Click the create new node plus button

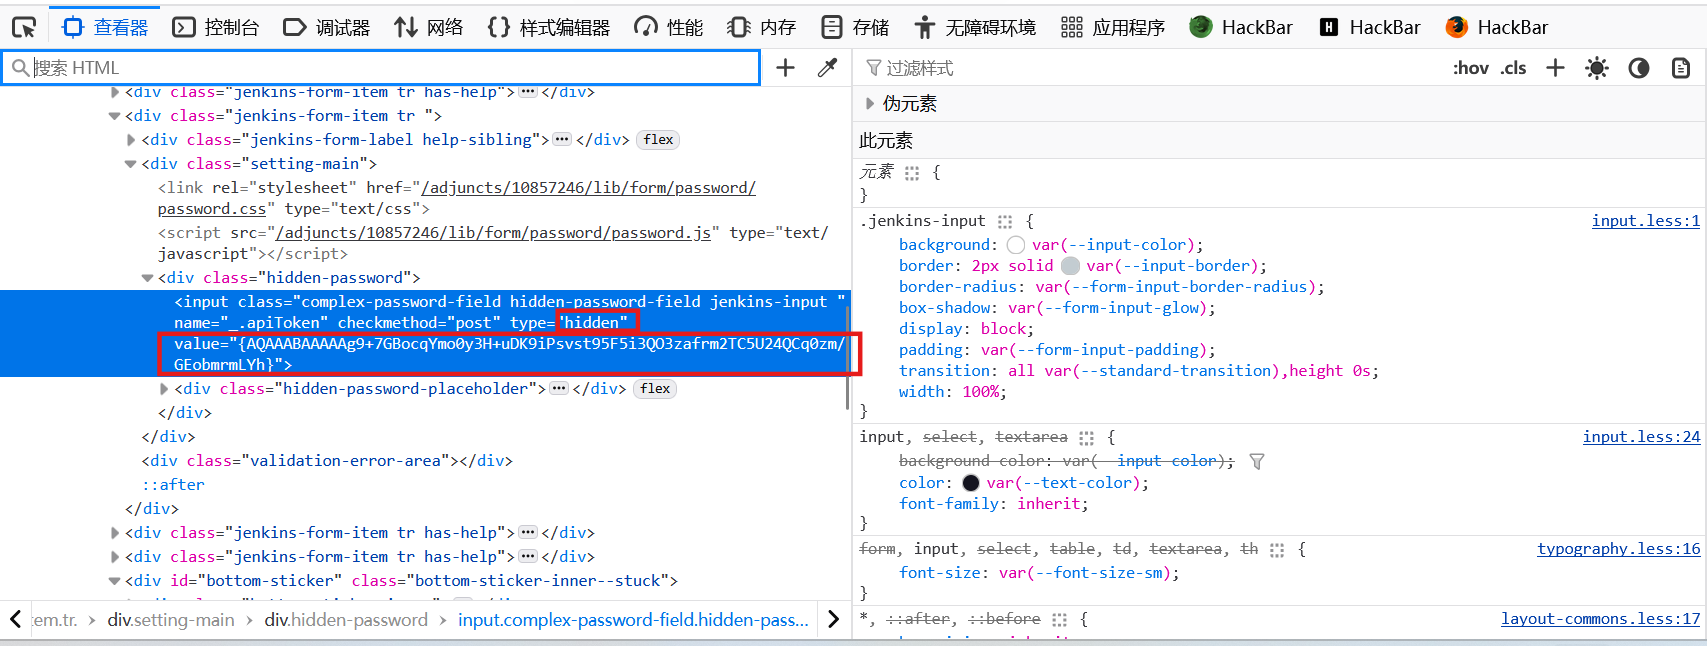click(786, 67)
